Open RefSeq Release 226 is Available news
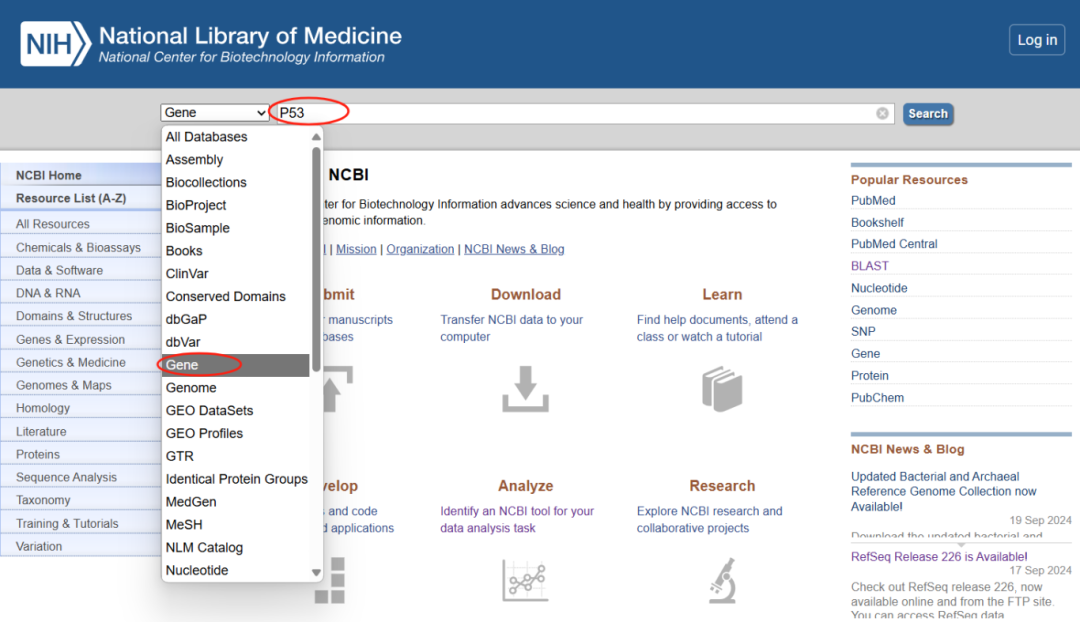The width and height of the screenshot is (1080, 622). click(939, 556)
